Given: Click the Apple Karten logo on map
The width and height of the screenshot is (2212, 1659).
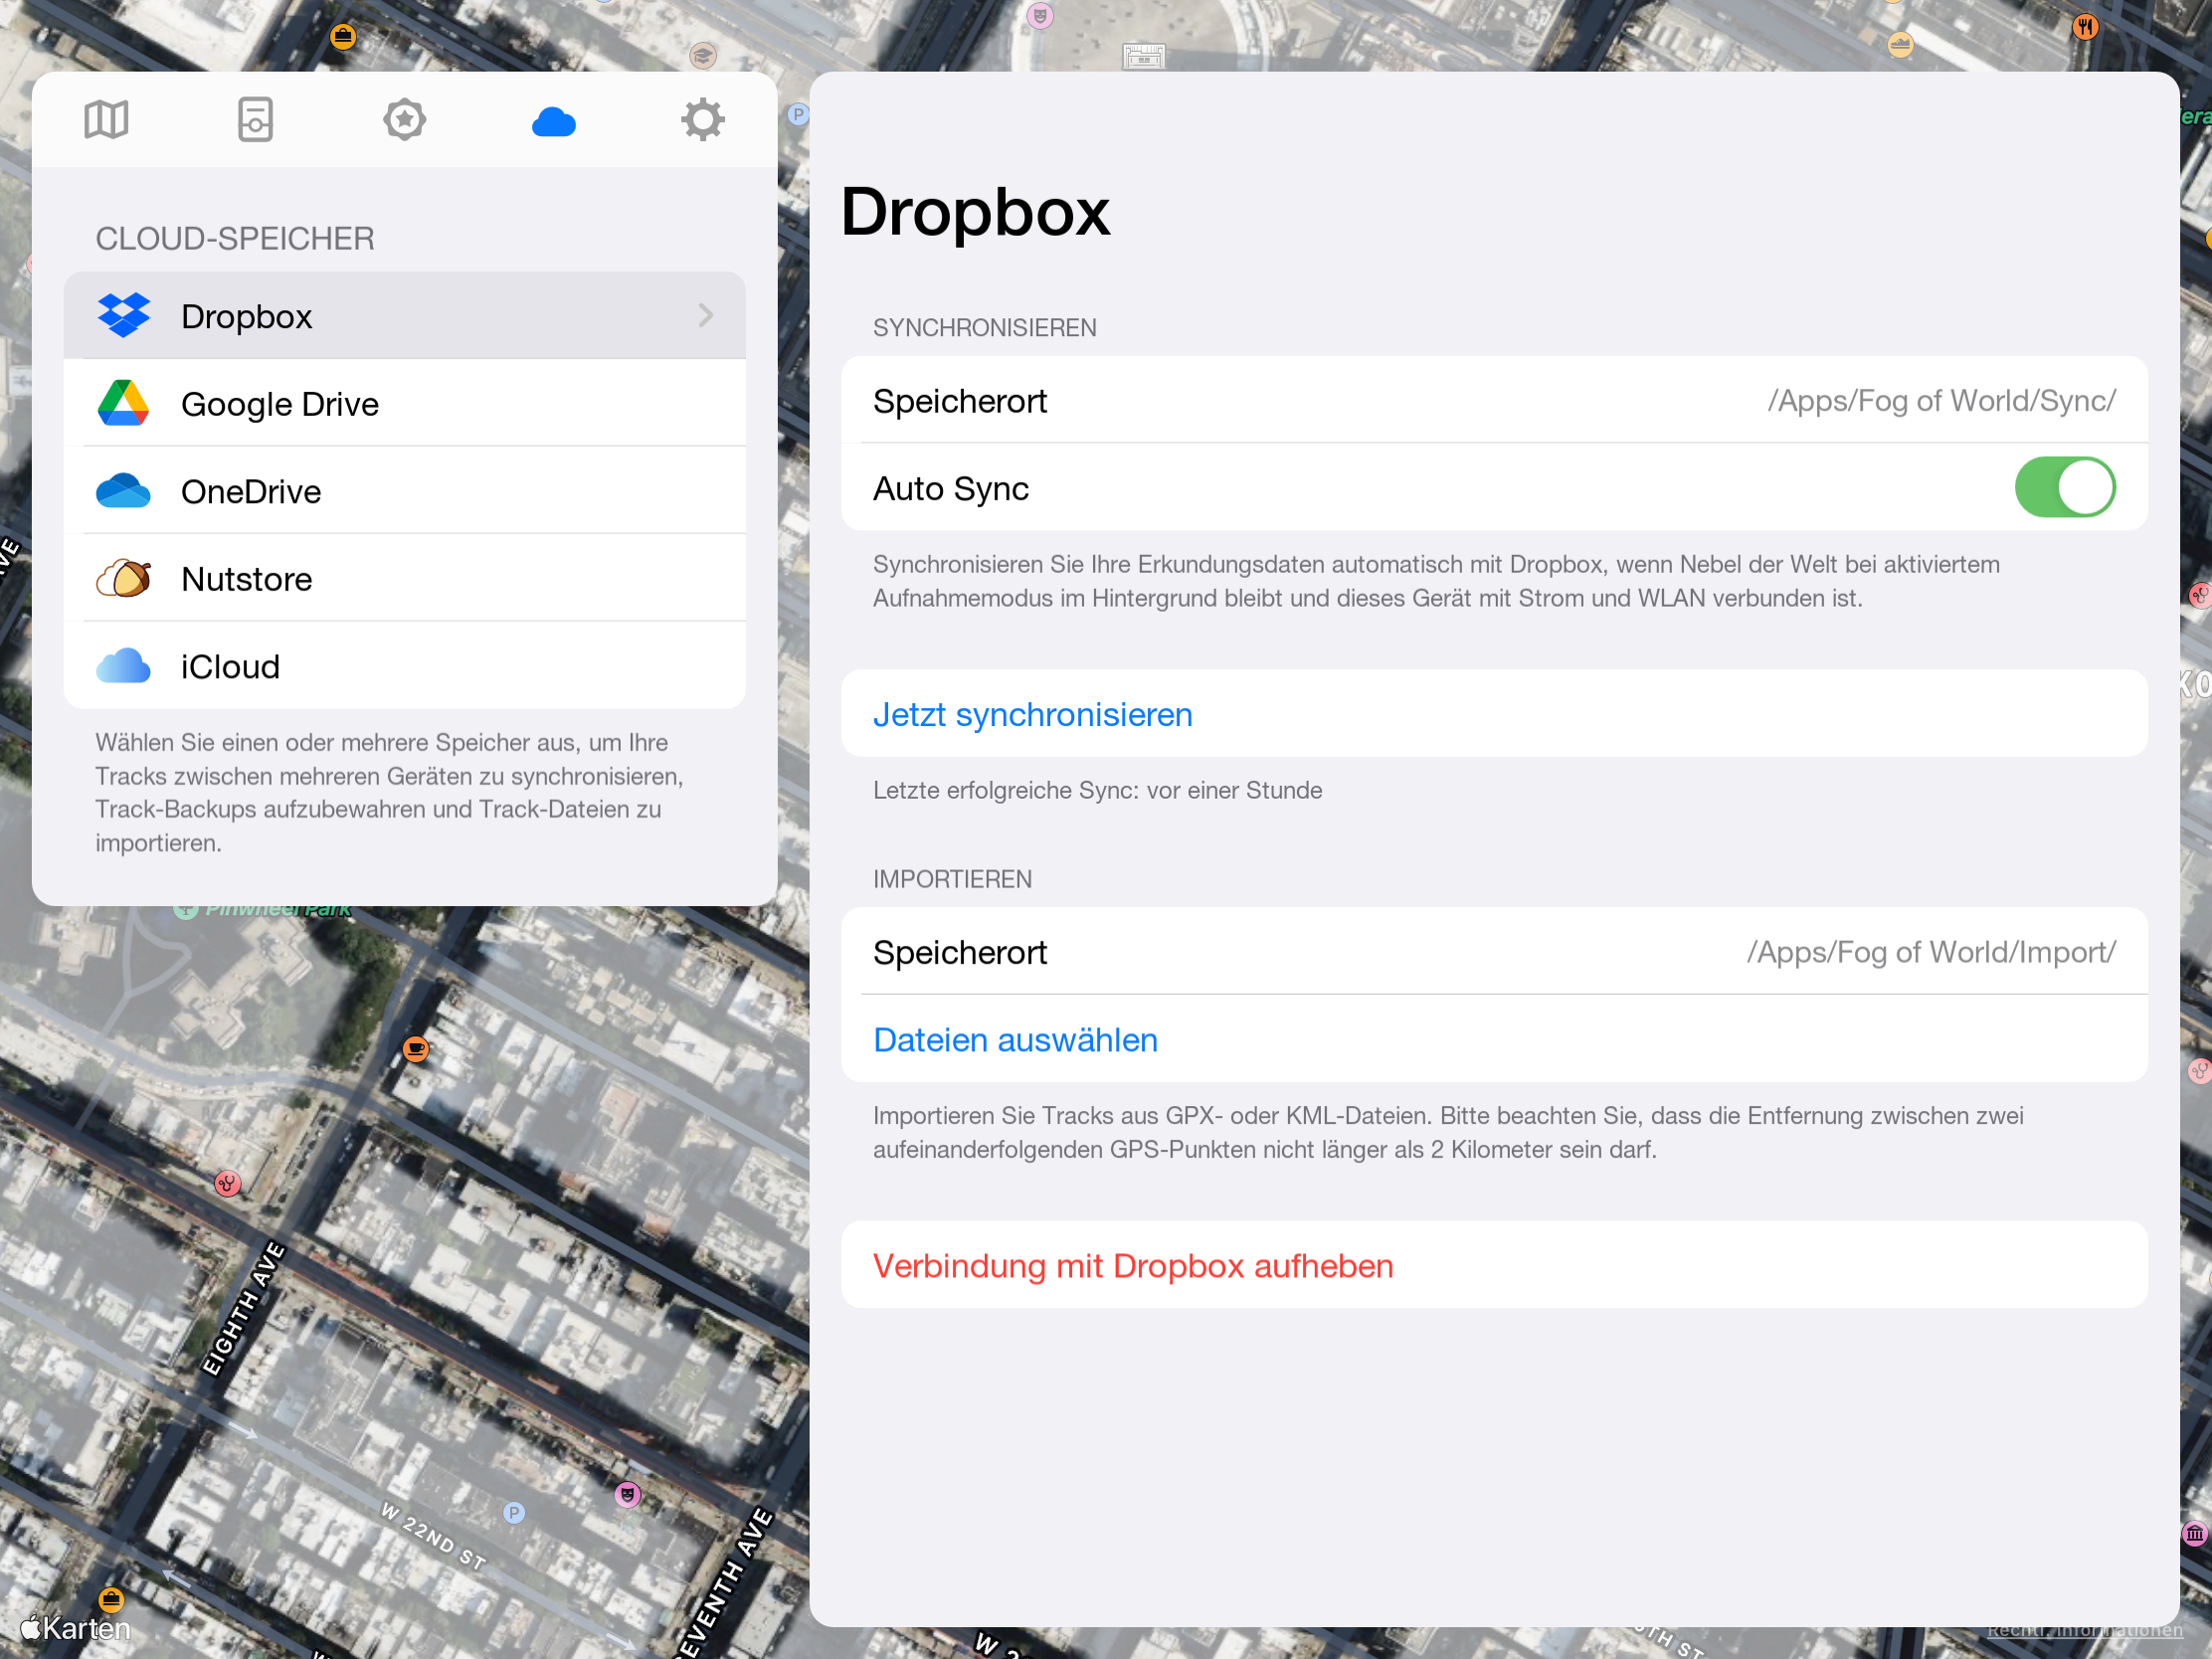Looking at the screenshot, I should click(x=75, y=1629).
